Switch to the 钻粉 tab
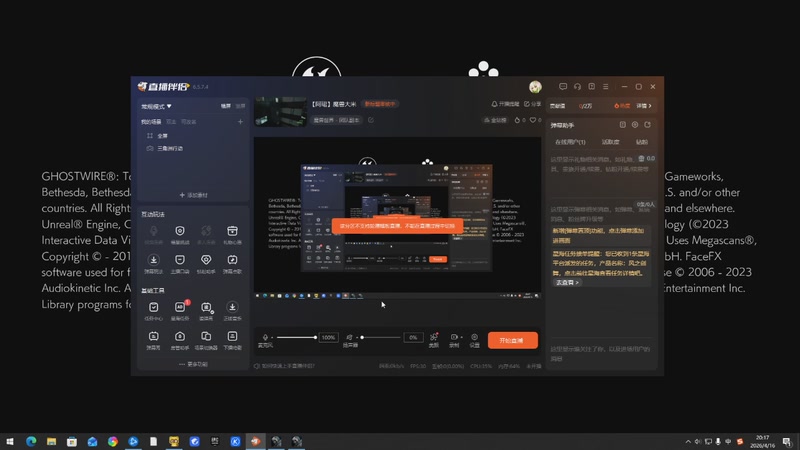This screenshot has width=800, height=450. pos(642,142)
